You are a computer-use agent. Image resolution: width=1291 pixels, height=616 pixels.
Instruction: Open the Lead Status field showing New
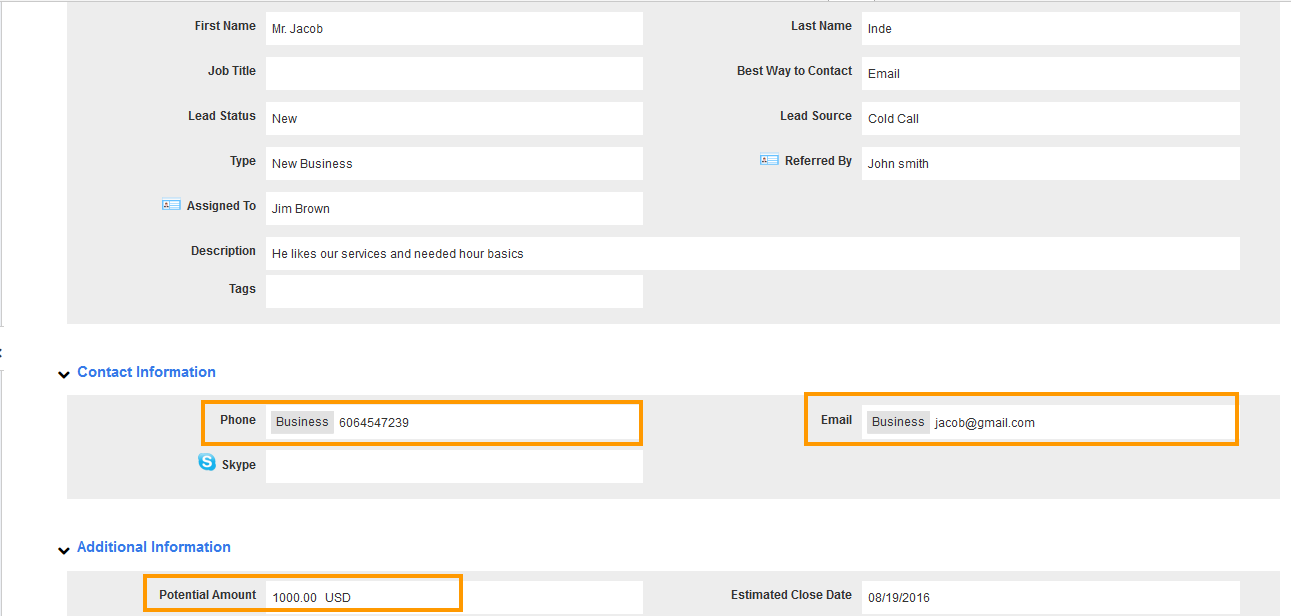click(454, 119)
